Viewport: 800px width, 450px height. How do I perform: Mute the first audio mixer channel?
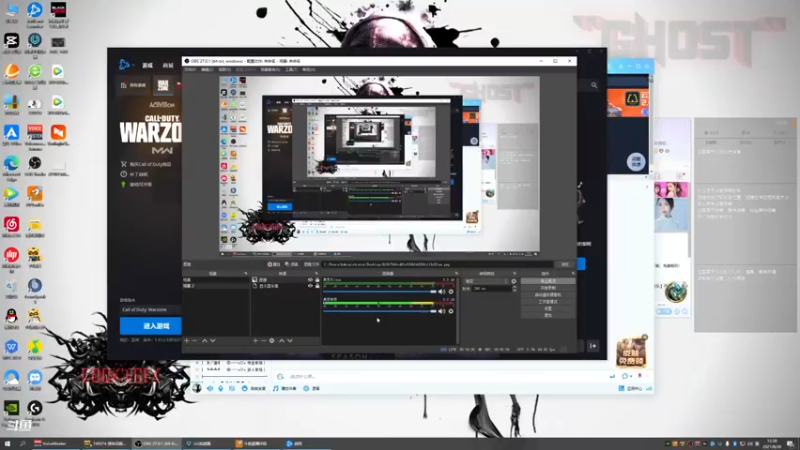point(442,292)
